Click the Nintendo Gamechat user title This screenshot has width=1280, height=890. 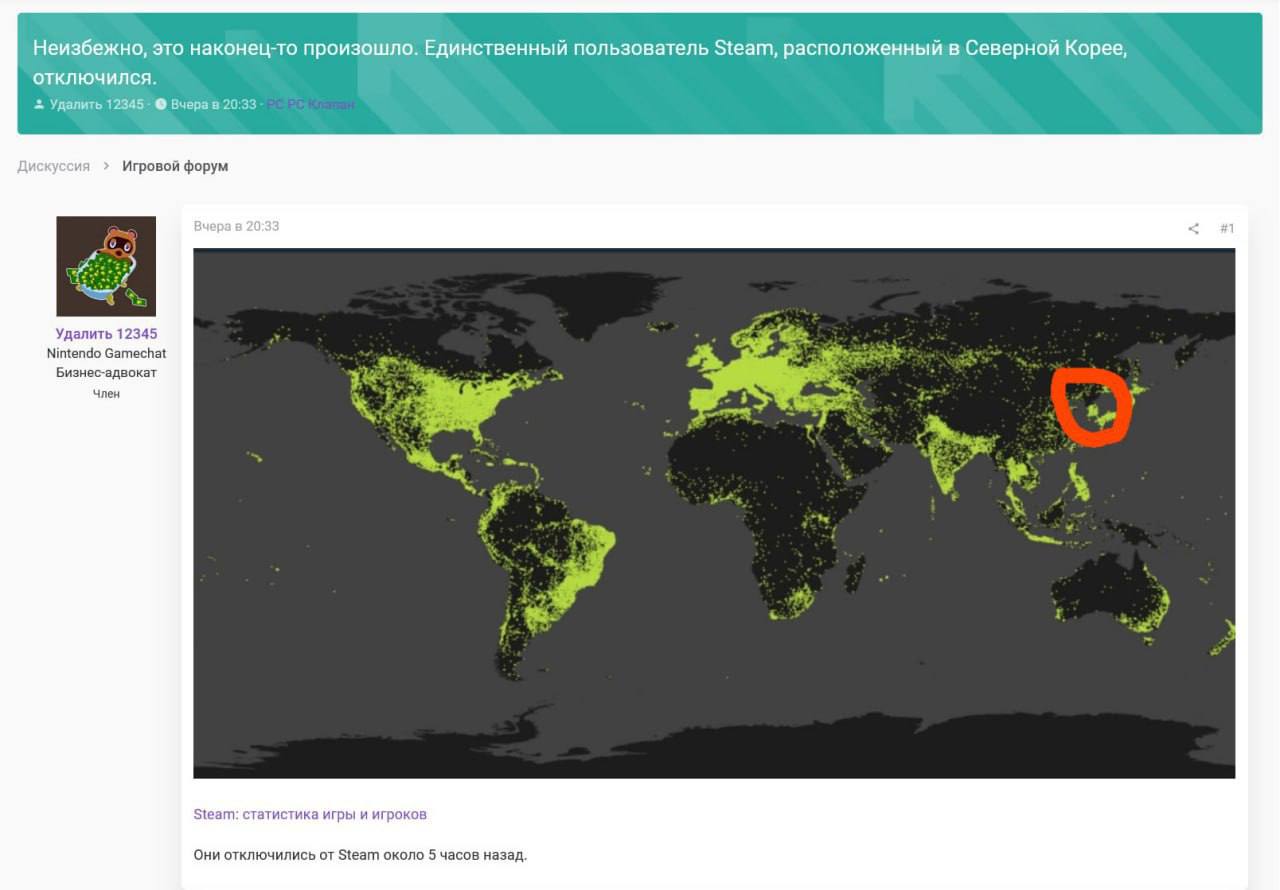tap(106, 353)
